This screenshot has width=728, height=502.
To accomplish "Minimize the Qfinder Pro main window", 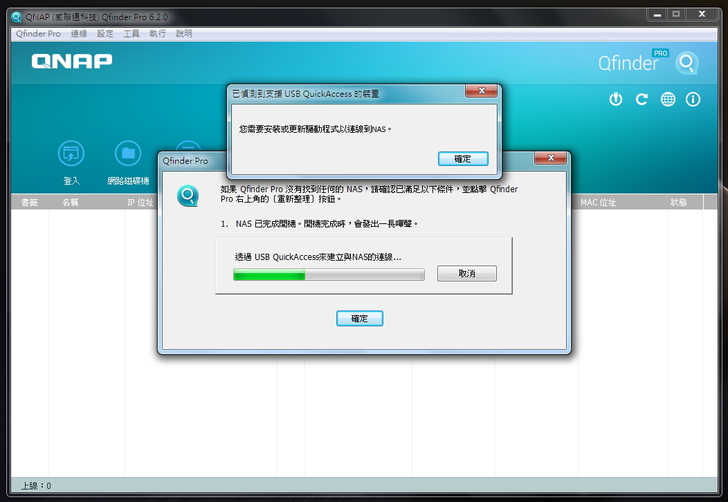I will (657, 15).
